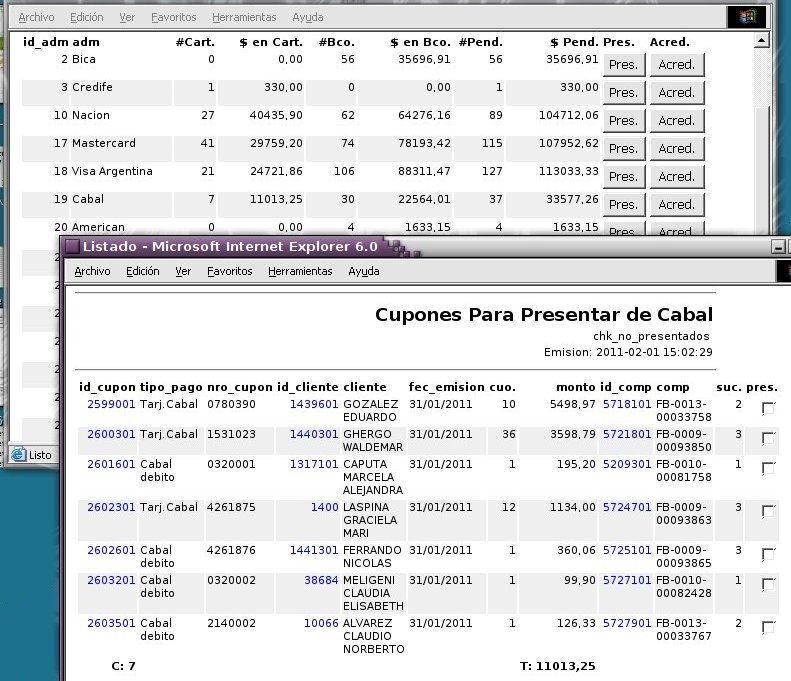Open coupon link 2602601
The width and height of the screenshot is (791, 681).
click(x=111, y=550)
